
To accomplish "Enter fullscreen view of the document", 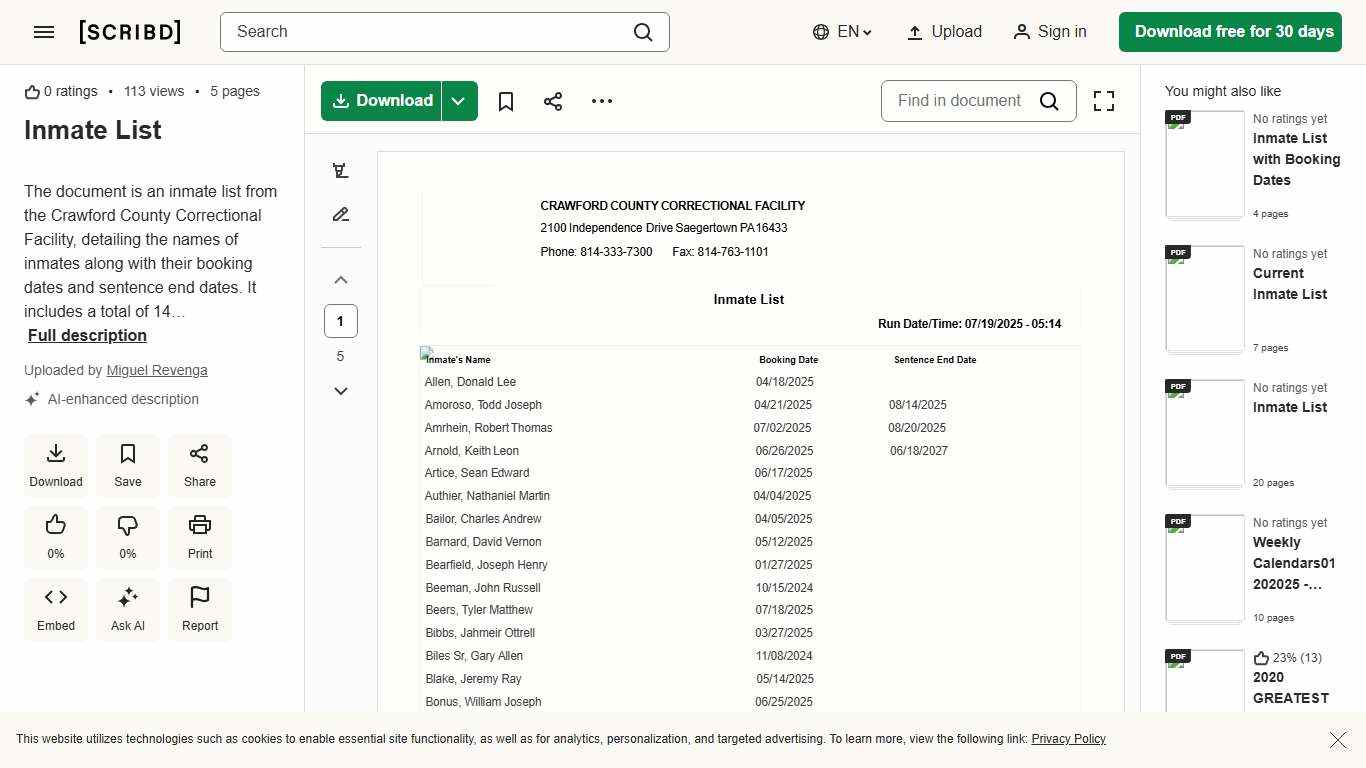I will coord(1103,100).
